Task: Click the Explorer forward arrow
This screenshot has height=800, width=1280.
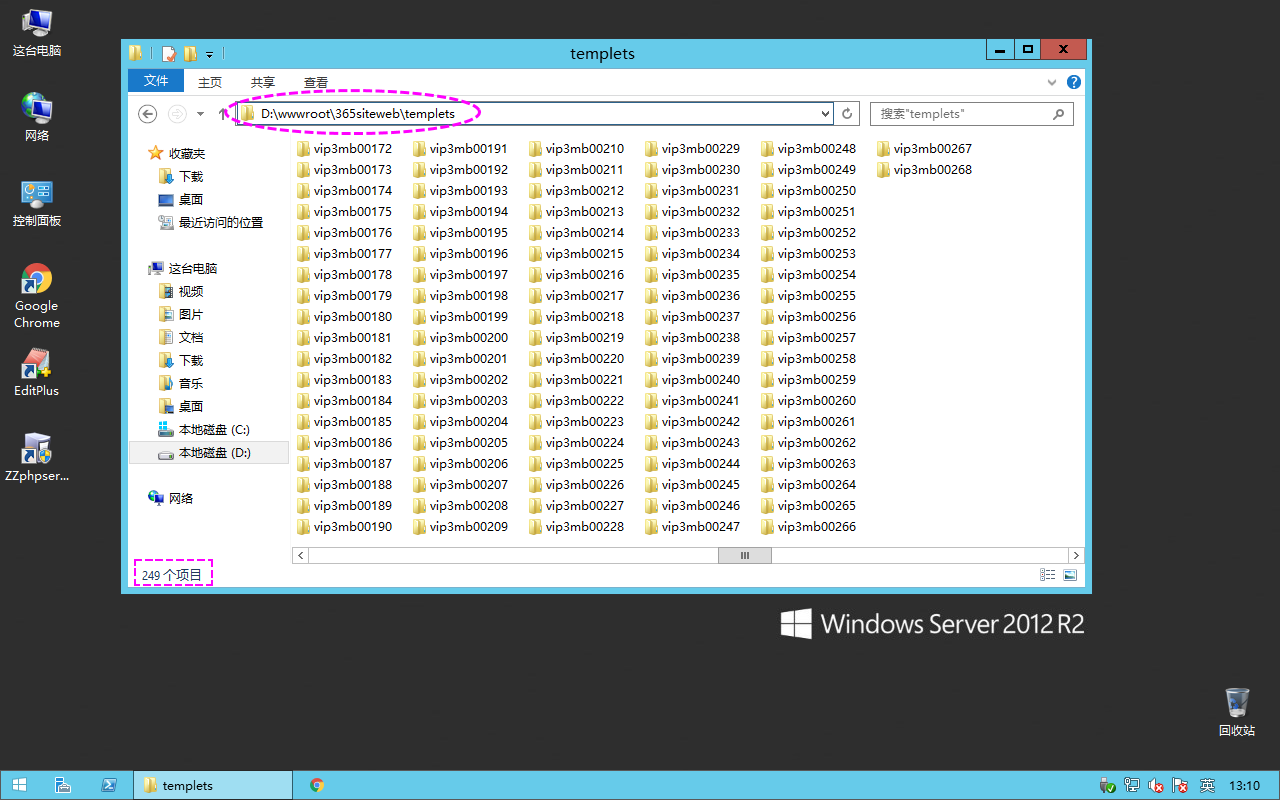Action: pyautogui.click(x=177, y=114)
